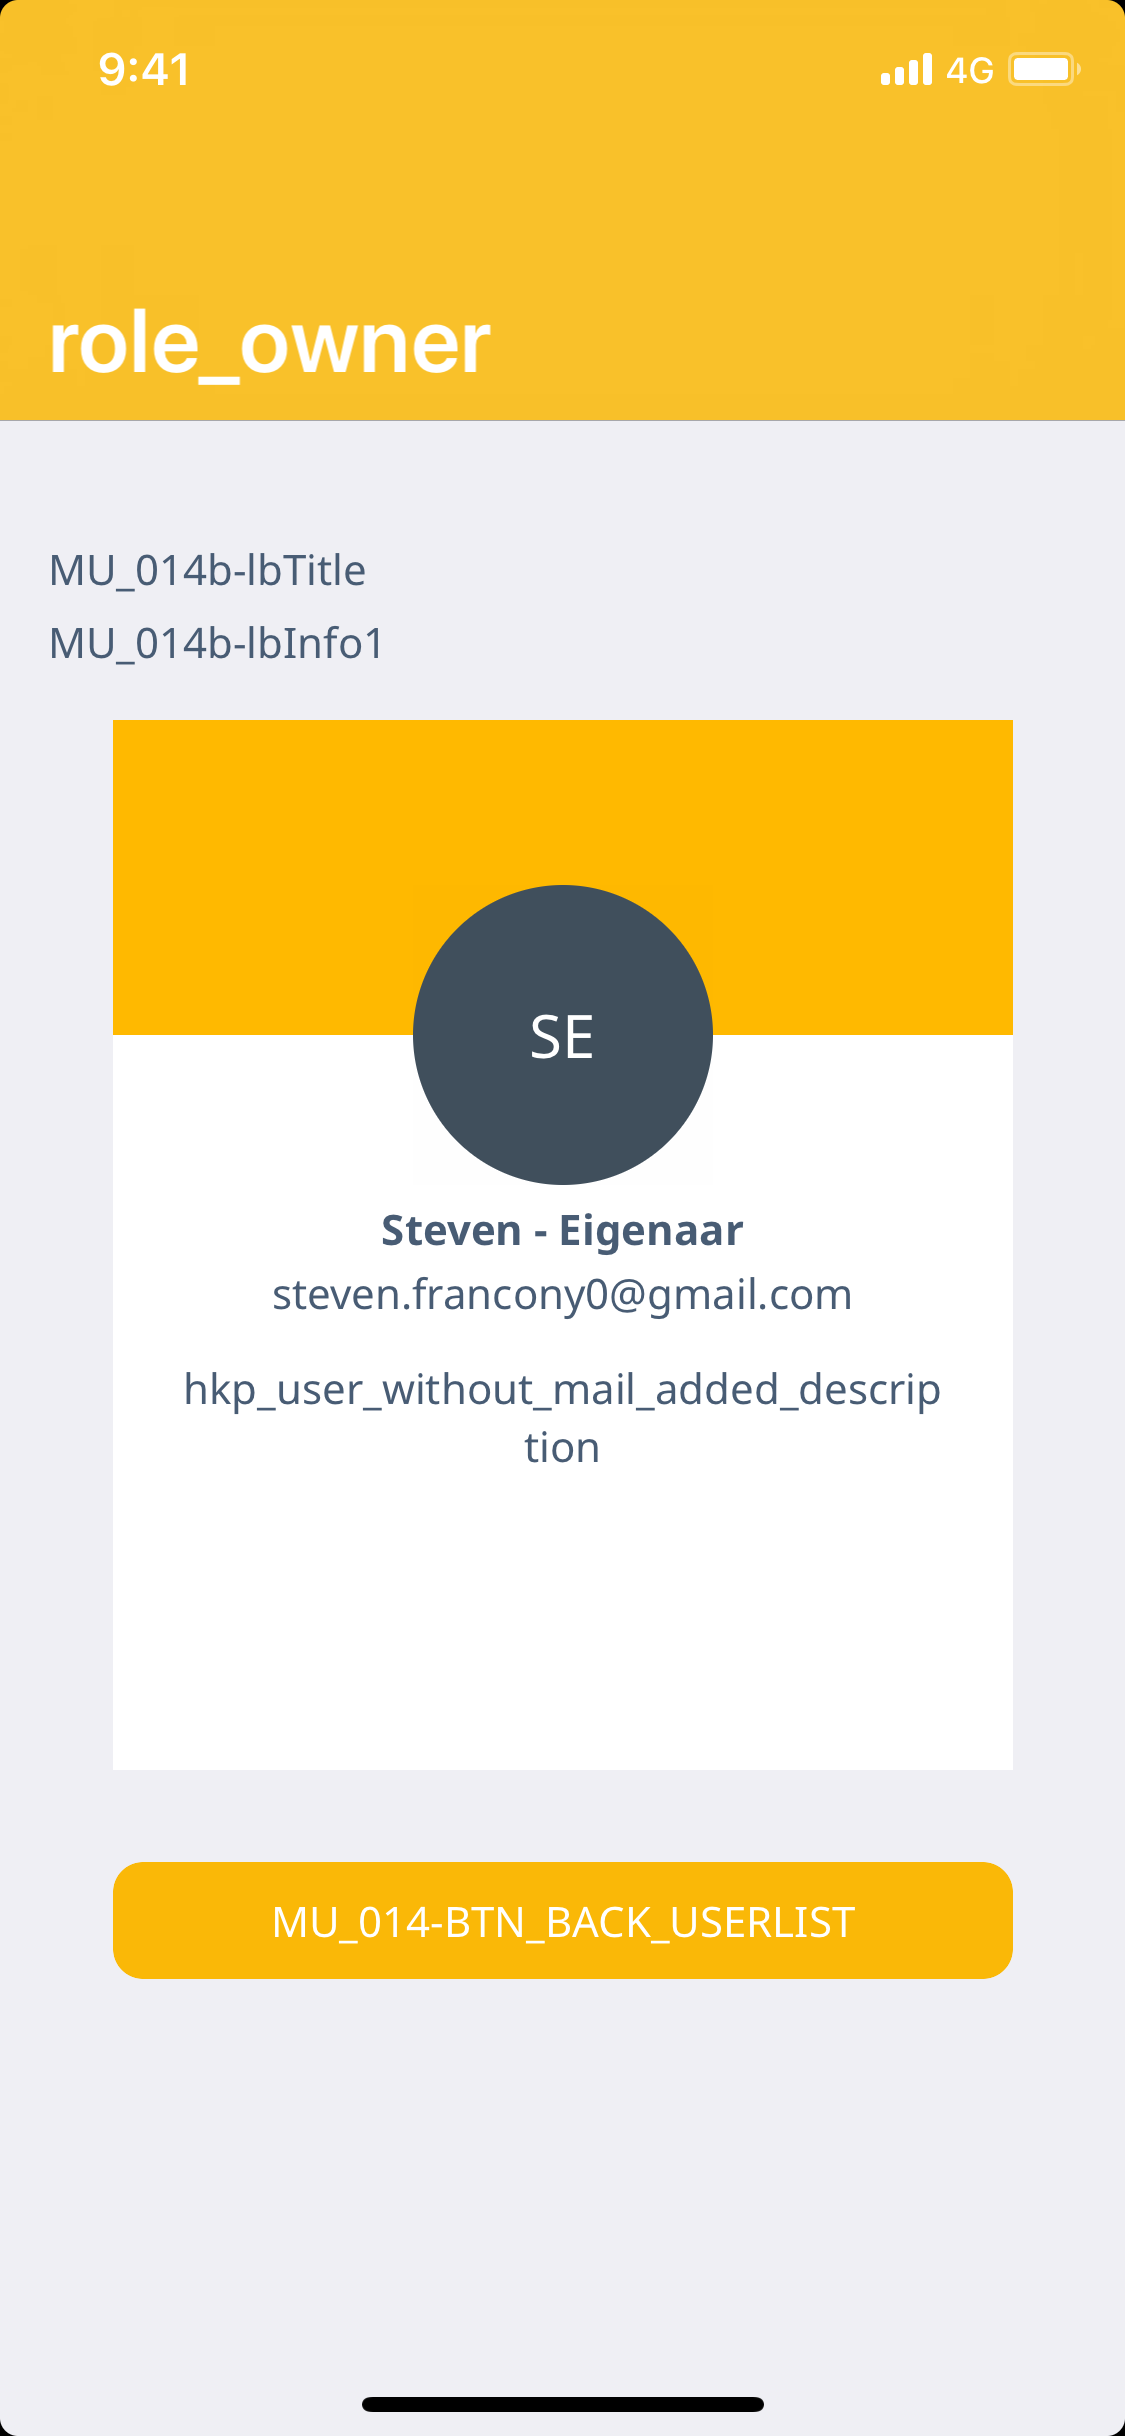Tap the SE initials avatar circle
This screenshot has height=2436, width=1125.
562,1035
